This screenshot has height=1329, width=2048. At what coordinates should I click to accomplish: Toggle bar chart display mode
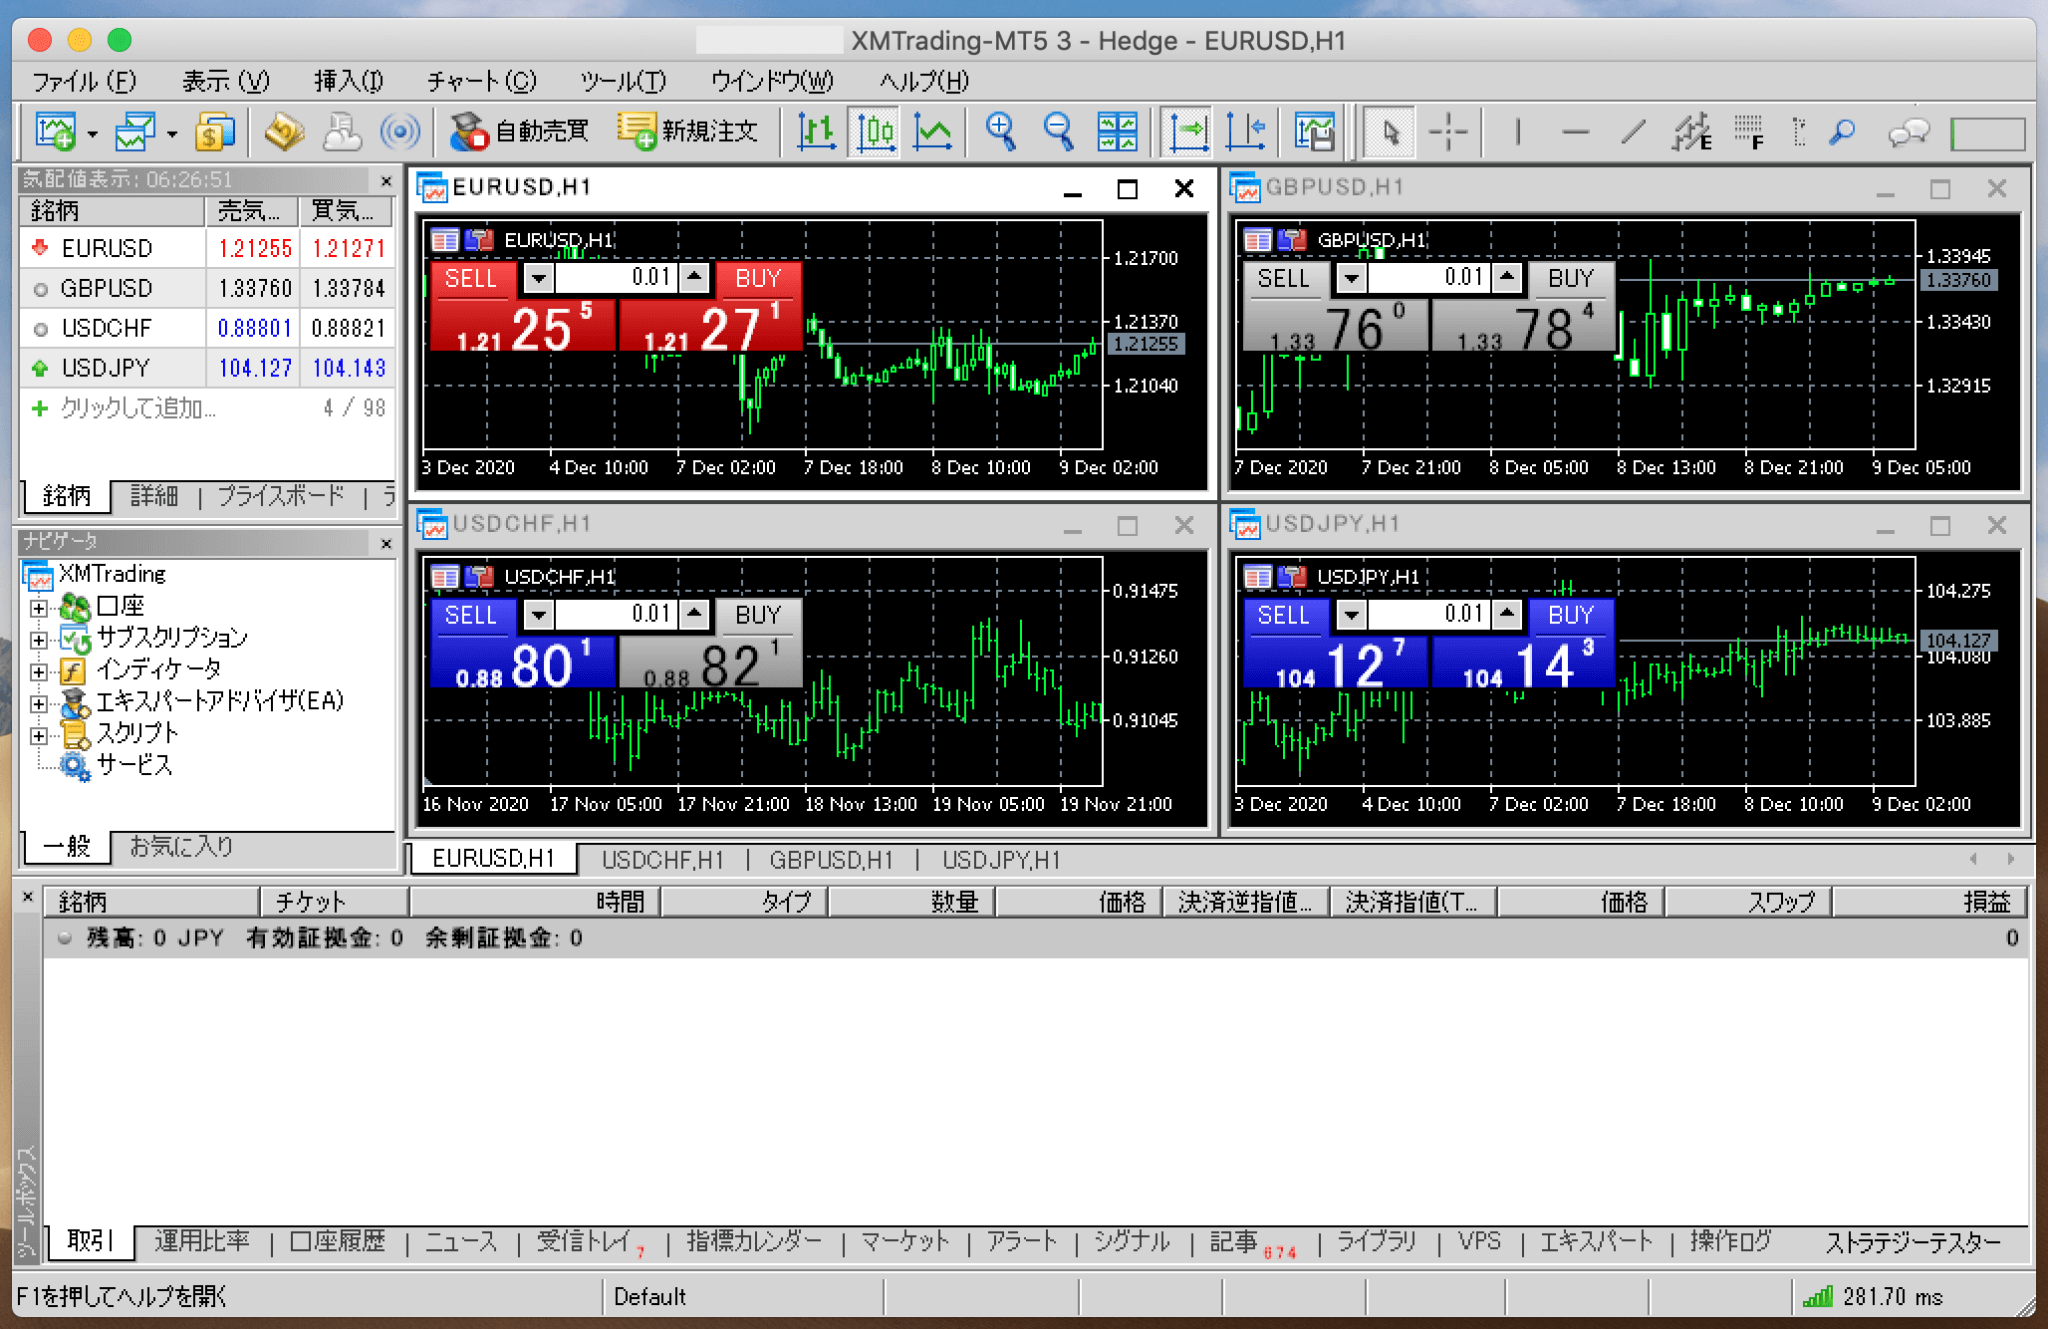click(817, 131)
